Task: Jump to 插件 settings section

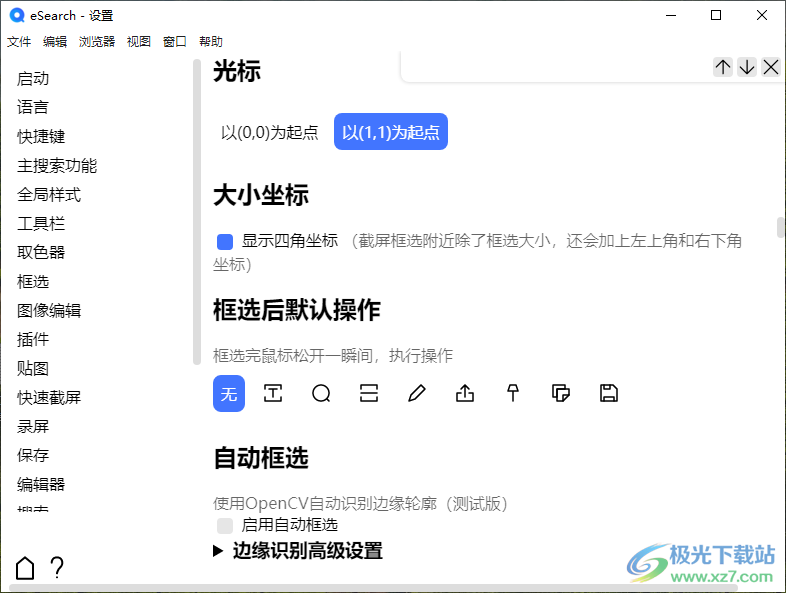Action: click(x=33, y=339)
